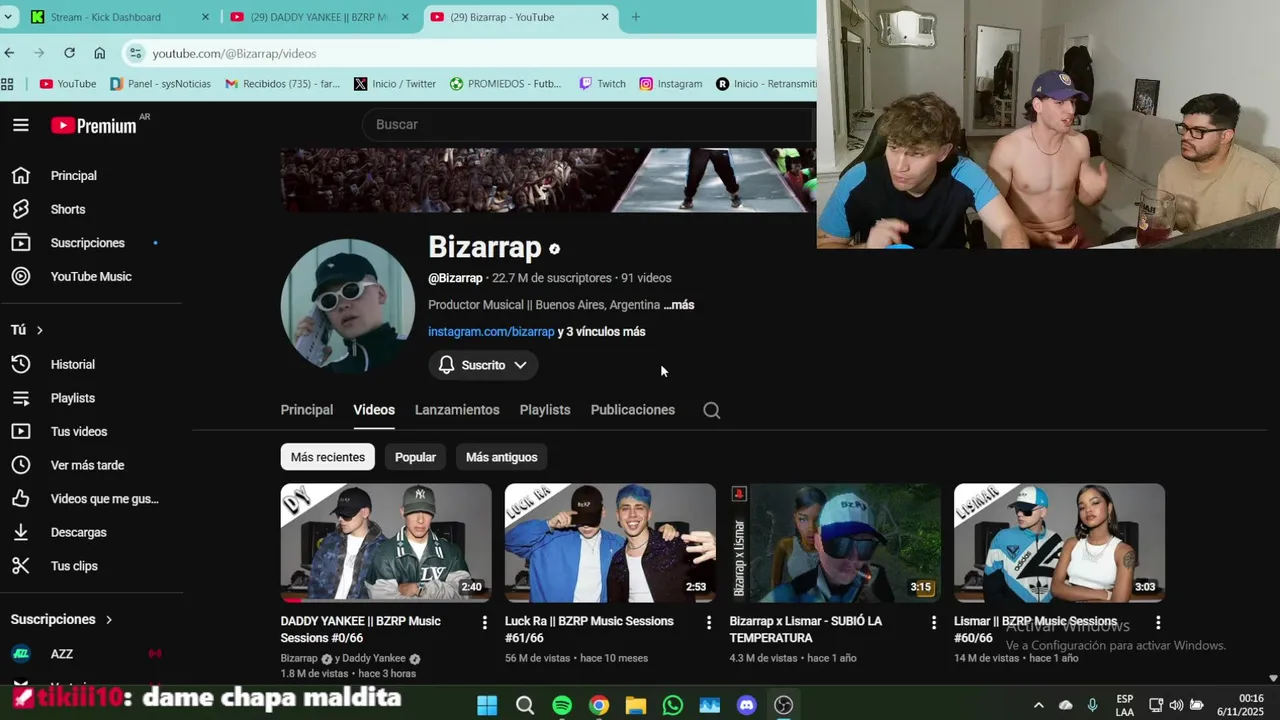Open the PROMIEDOS bookmark
The height and width of the screenshot is (720, 1280).
tap(506, 84)
